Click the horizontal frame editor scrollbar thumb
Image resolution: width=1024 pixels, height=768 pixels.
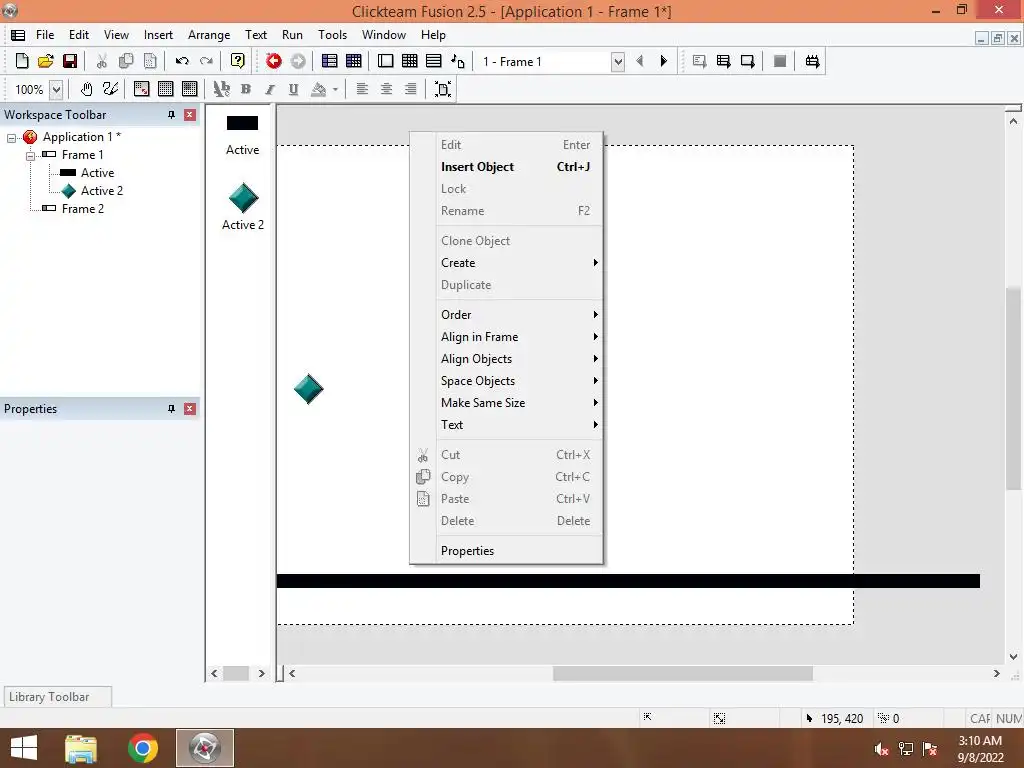coord(682,673)
